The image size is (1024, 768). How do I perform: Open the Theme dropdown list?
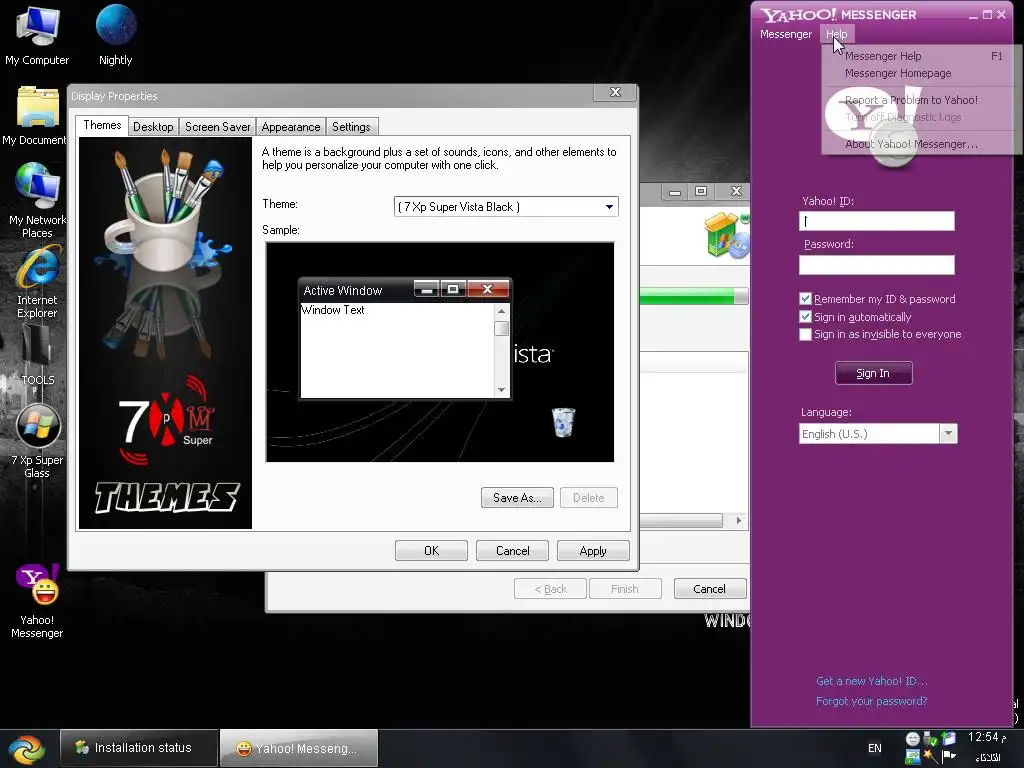609,207
